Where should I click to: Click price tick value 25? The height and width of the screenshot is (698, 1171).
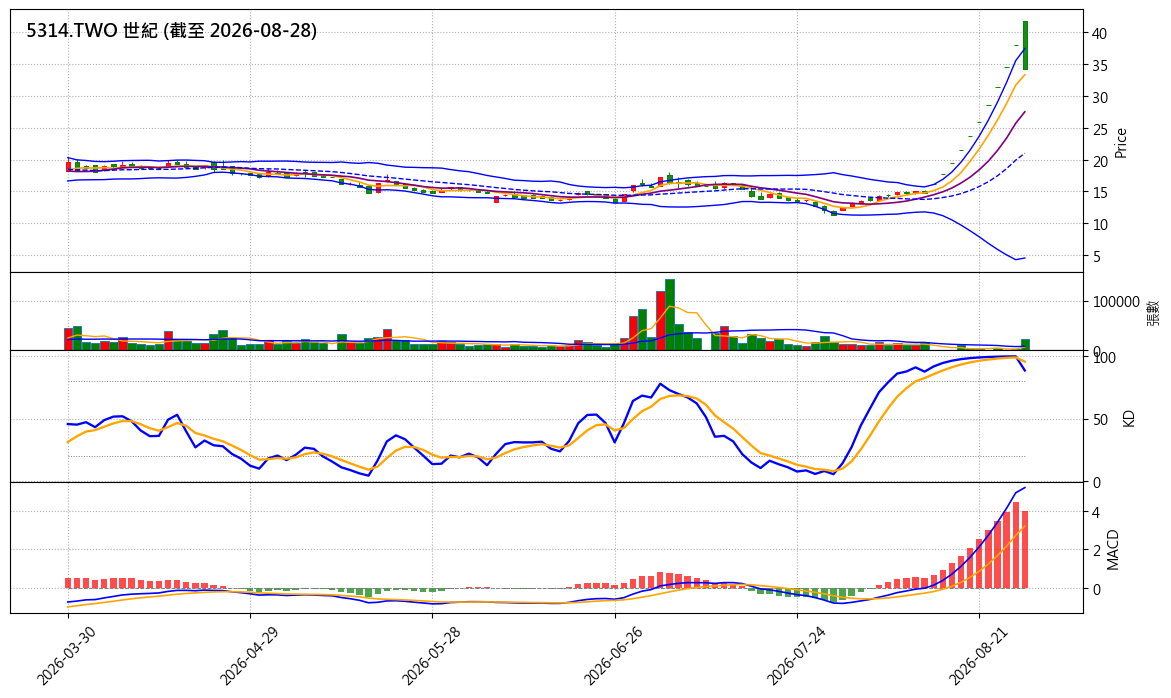(x=1099, y=130)
